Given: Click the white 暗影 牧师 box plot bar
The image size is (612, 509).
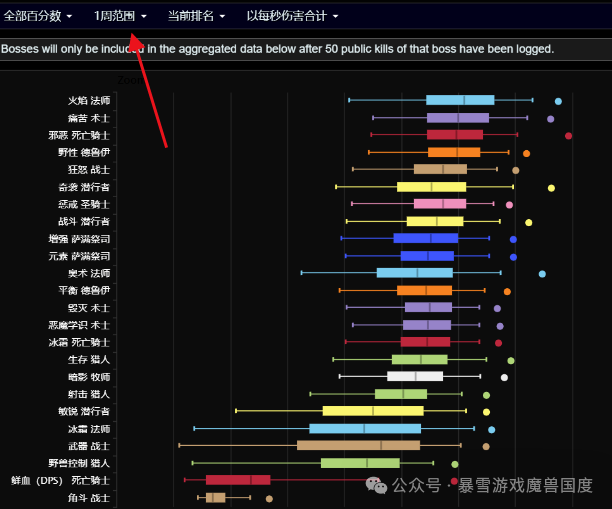Looking at the screenshot, I should (415, 377).
